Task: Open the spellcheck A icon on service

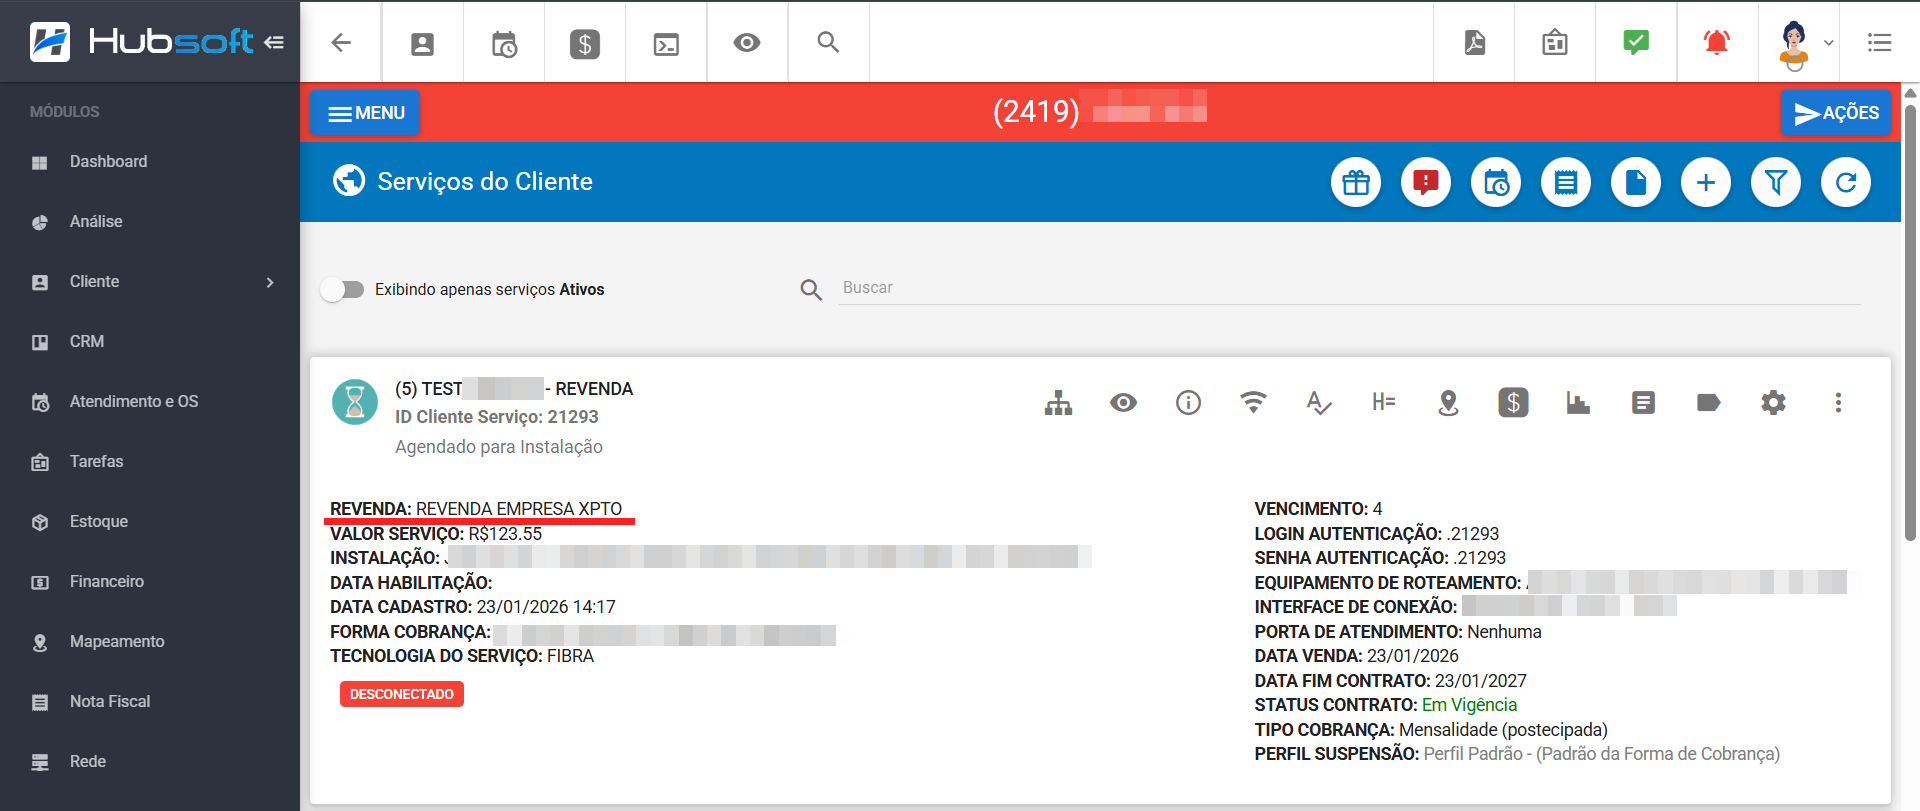Action: click(x=1318, y=403)
